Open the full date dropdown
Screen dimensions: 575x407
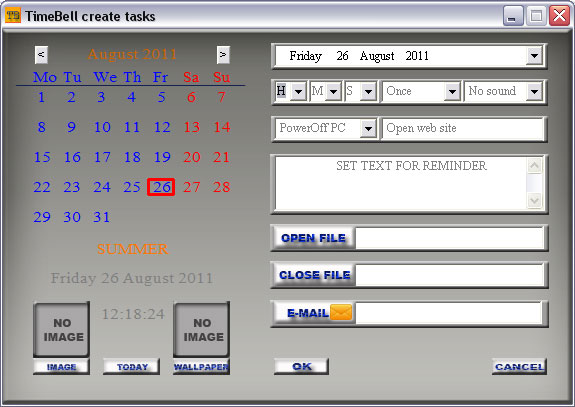pyautogui.click(x=534, y=56)
